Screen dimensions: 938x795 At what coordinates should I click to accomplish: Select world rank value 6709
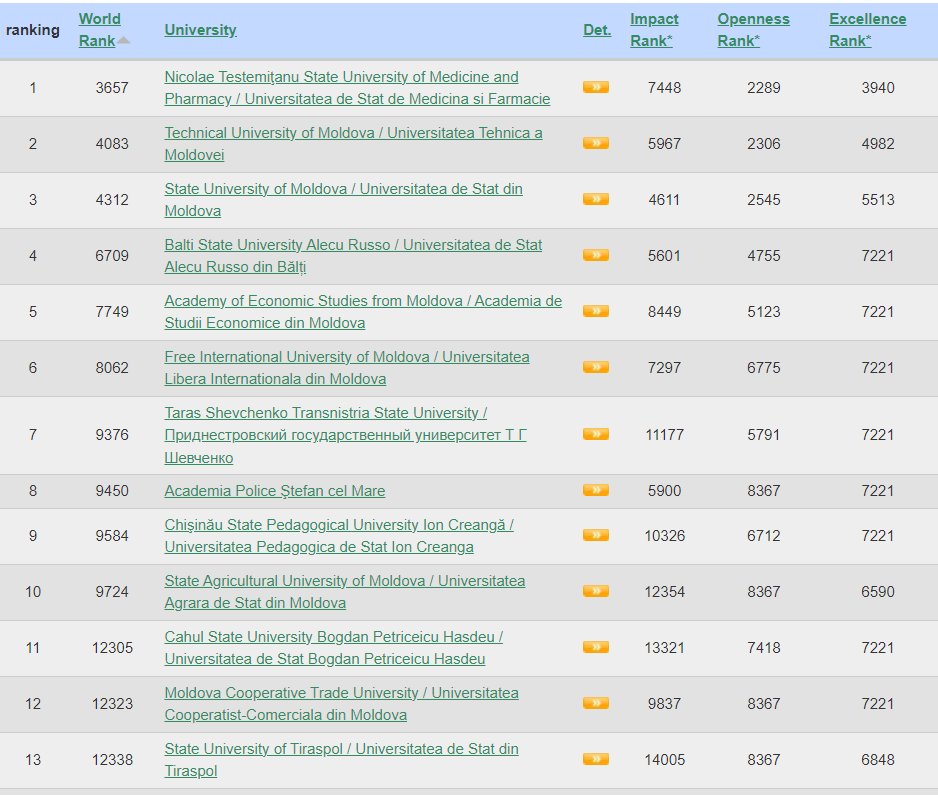coord(112,255)
